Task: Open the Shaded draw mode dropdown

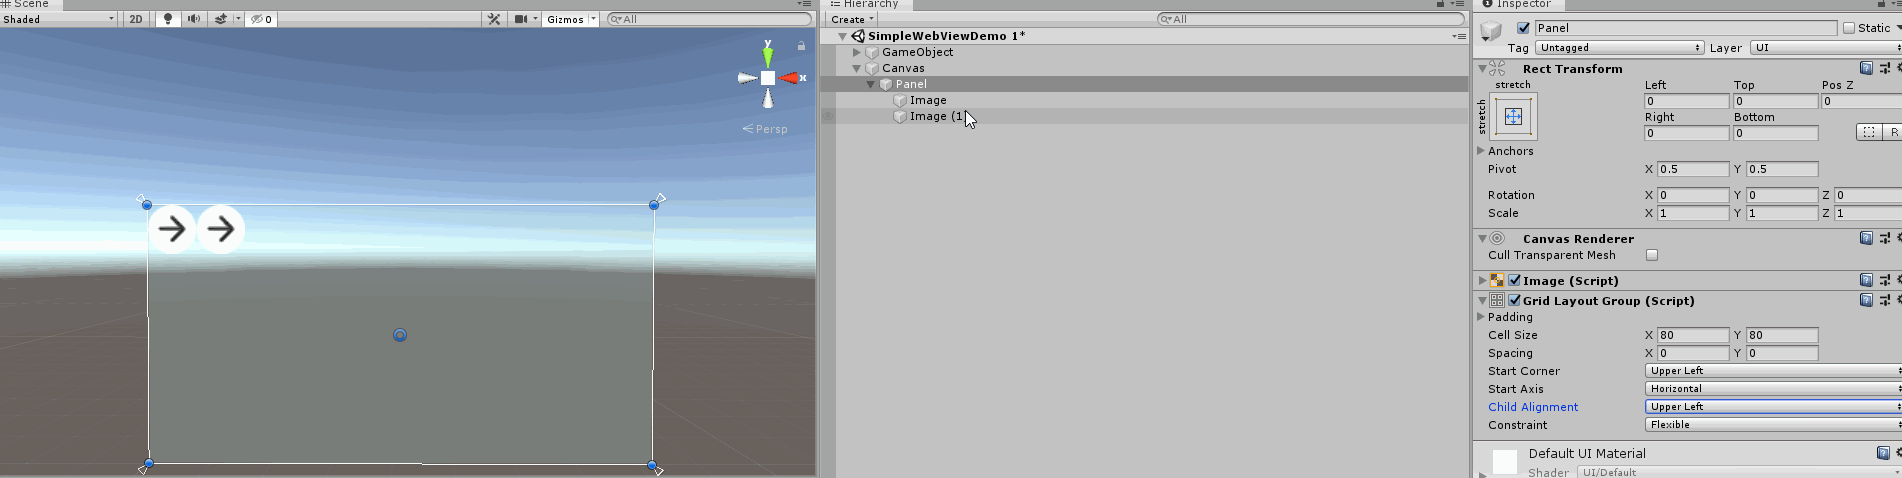Action: [59, 19]
